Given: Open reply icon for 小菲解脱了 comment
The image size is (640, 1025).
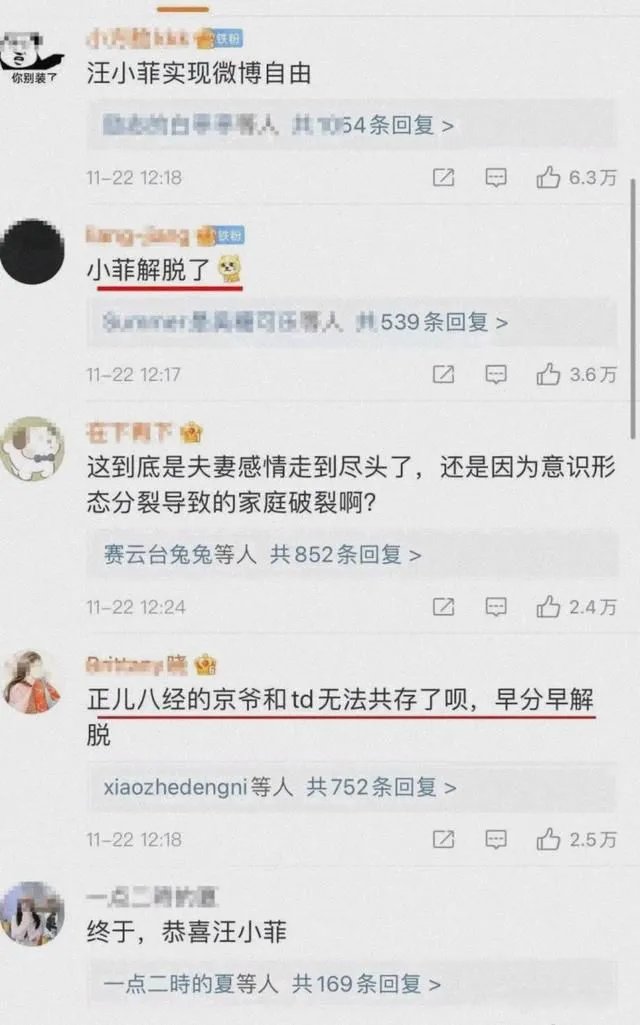Looking at the screenshot, I should click(496, 375).
